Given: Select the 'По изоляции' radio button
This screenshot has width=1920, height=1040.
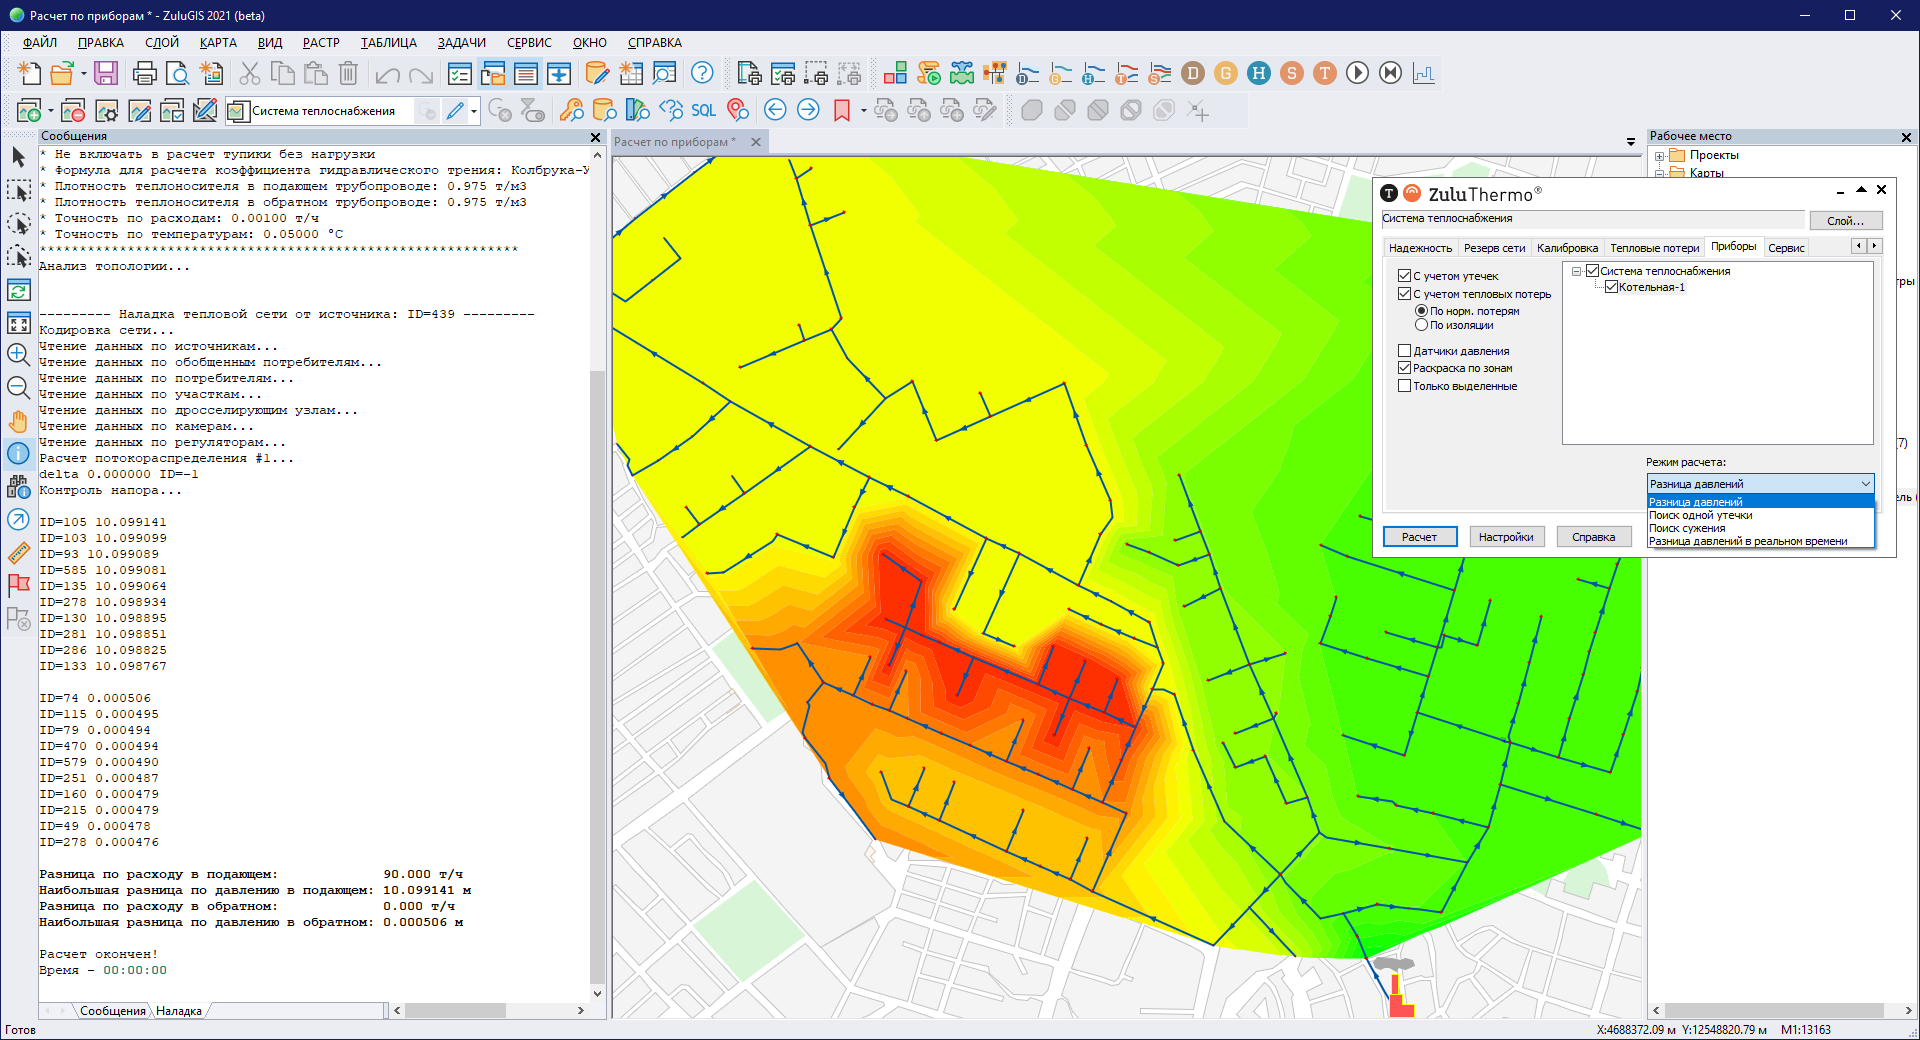Looking at the screenshot, I should coord(1421,325).
